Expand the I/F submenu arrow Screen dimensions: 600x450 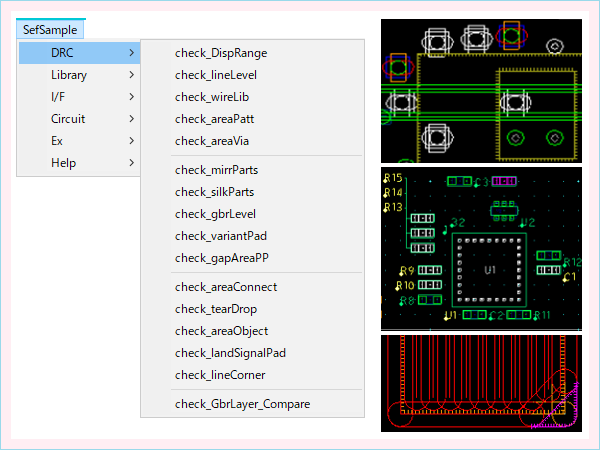pos(131,97)
